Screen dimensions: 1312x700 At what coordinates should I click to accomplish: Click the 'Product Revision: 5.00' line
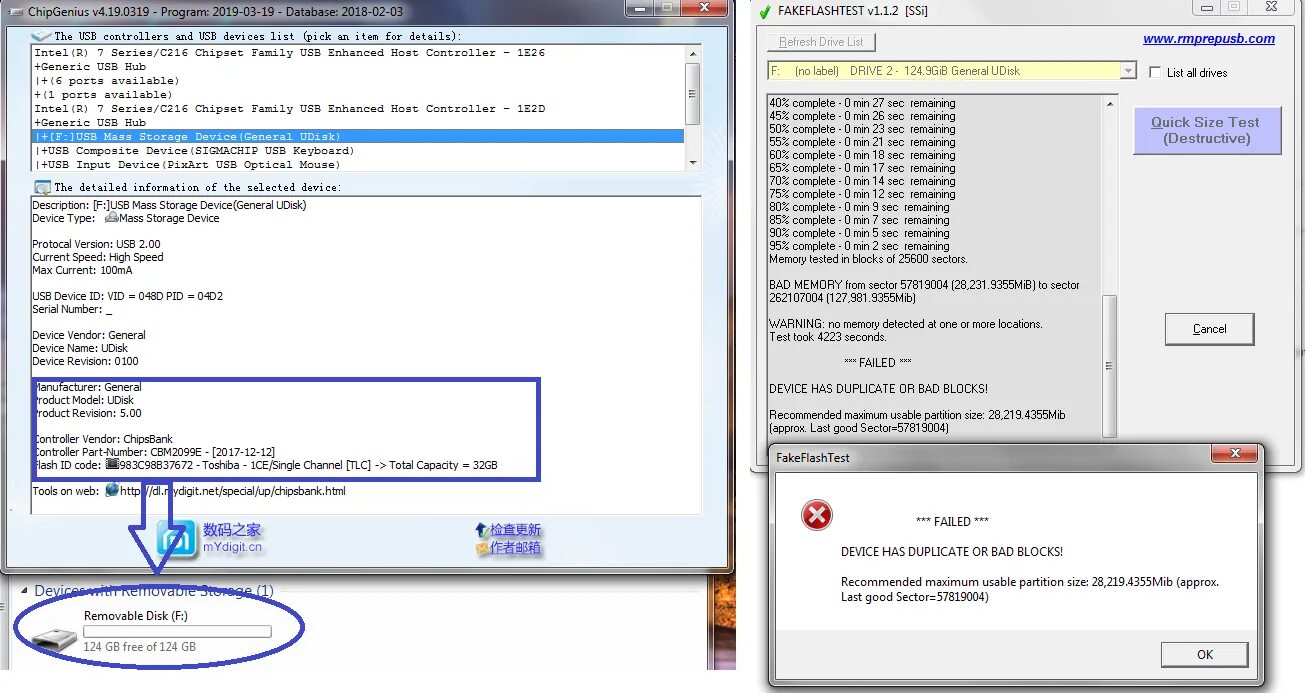tap(88, 413)
